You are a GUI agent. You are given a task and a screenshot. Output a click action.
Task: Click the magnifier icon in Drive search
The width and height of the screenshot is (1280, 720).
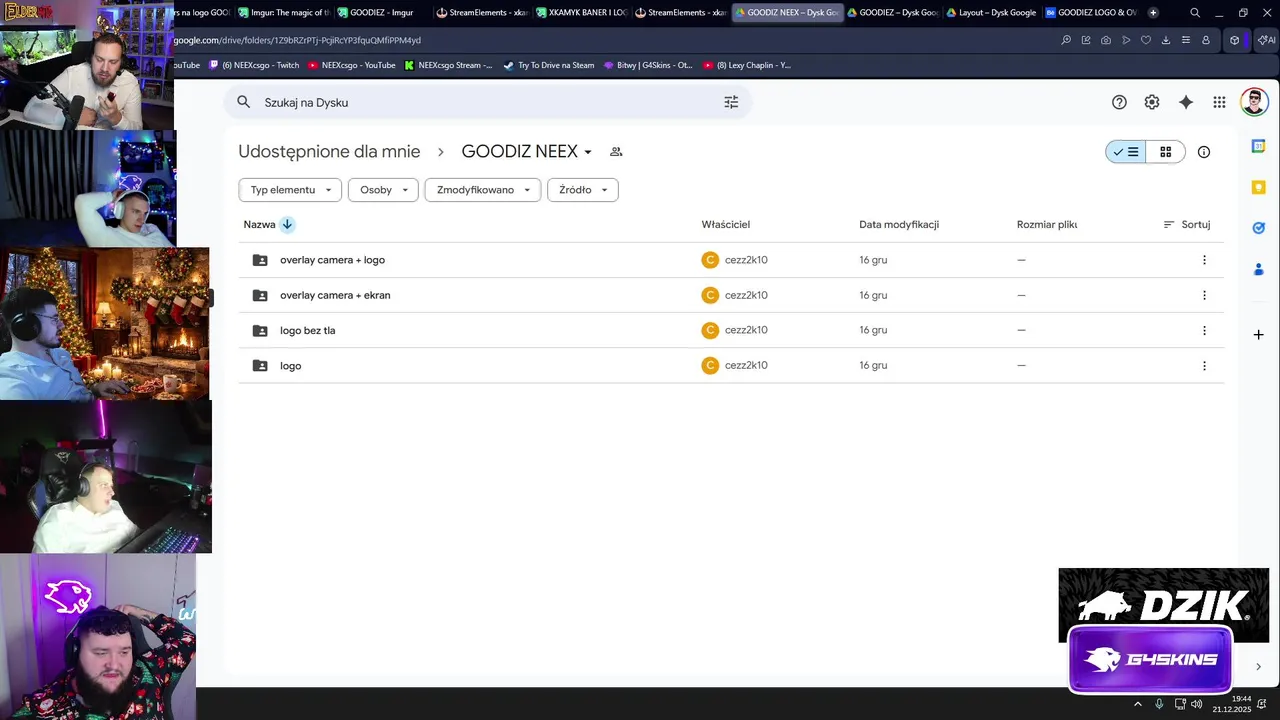click(x=243, y=102)
